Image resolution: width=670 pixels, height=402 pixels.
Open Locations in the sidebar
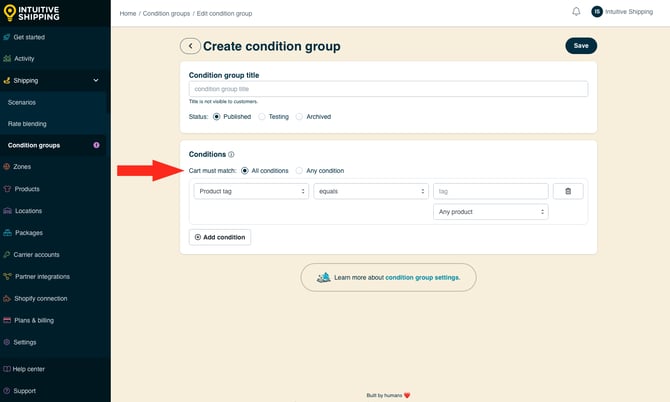pyautogui.click(x=28, y=211)
